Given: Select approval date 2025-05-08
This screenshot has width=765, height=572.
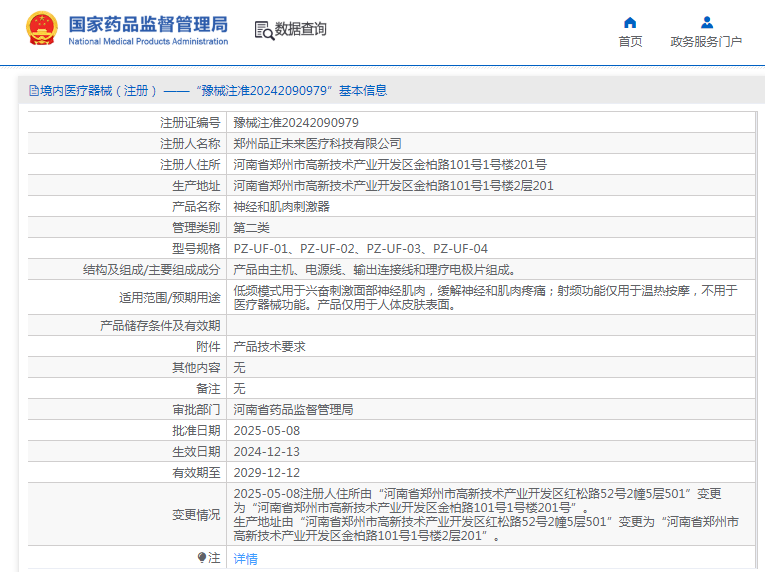Looking at the screenshot, I should pyautogui.click(x=266, y=430).
